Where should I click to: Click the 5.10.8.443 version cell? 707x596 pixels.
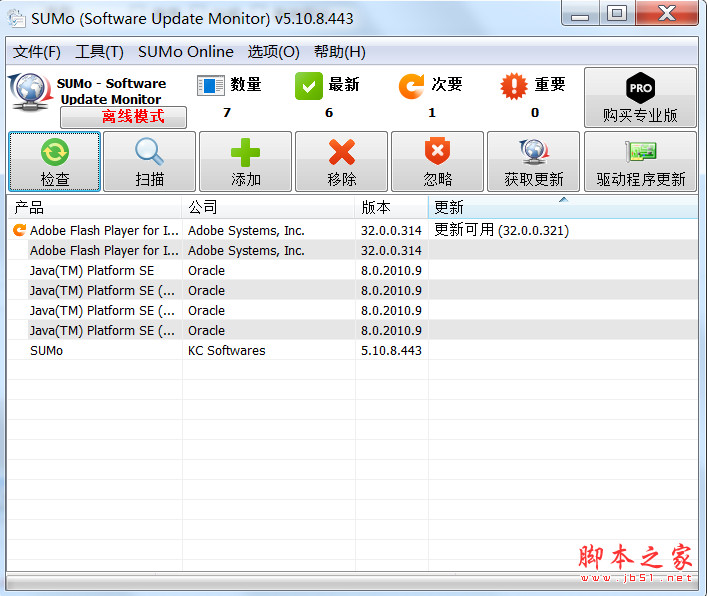391,350
